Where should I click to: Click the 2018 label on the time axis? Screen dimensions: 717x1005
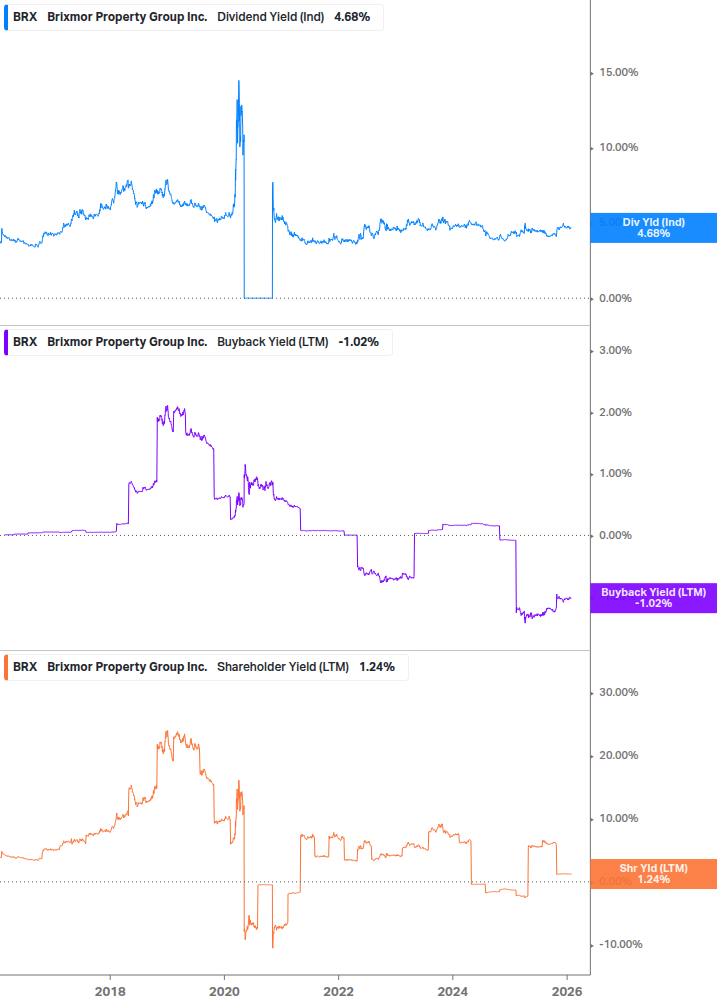(x=110, y=989)
